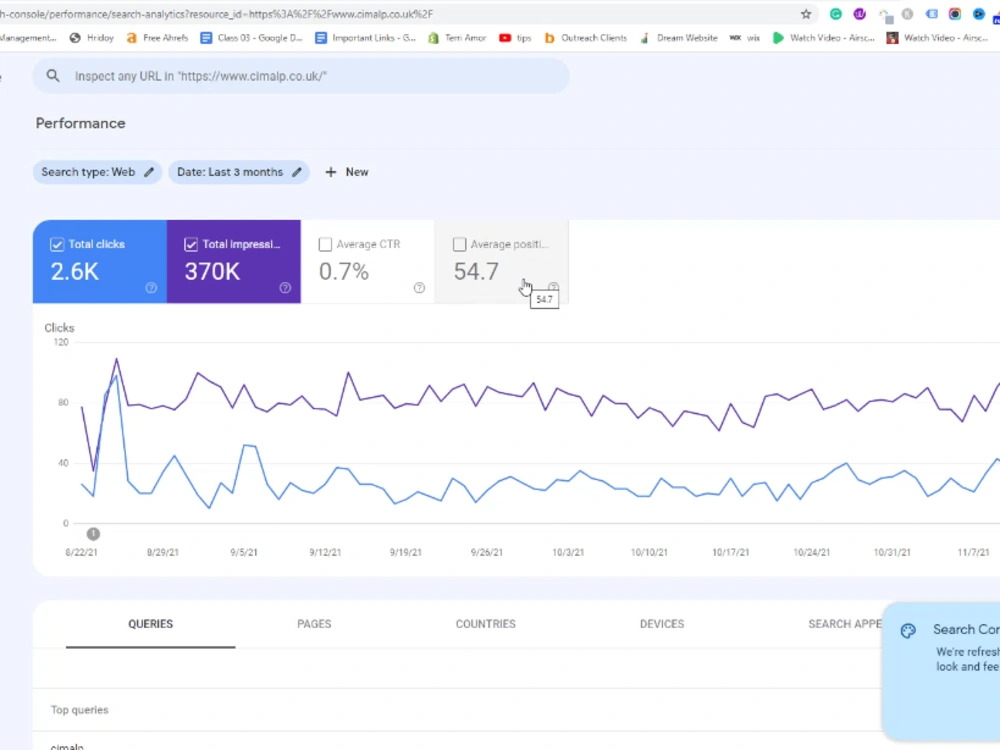Open help icon on Total clicks card
This screenshot has width=1000, height=750.
point(151,288)
